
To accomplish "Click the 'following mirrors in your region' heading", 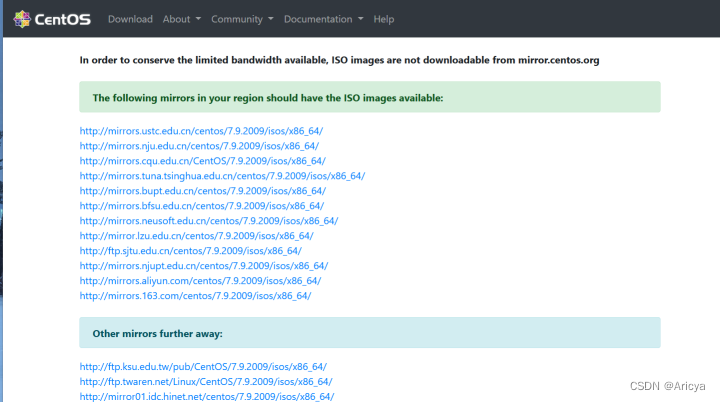I will 268,98.
